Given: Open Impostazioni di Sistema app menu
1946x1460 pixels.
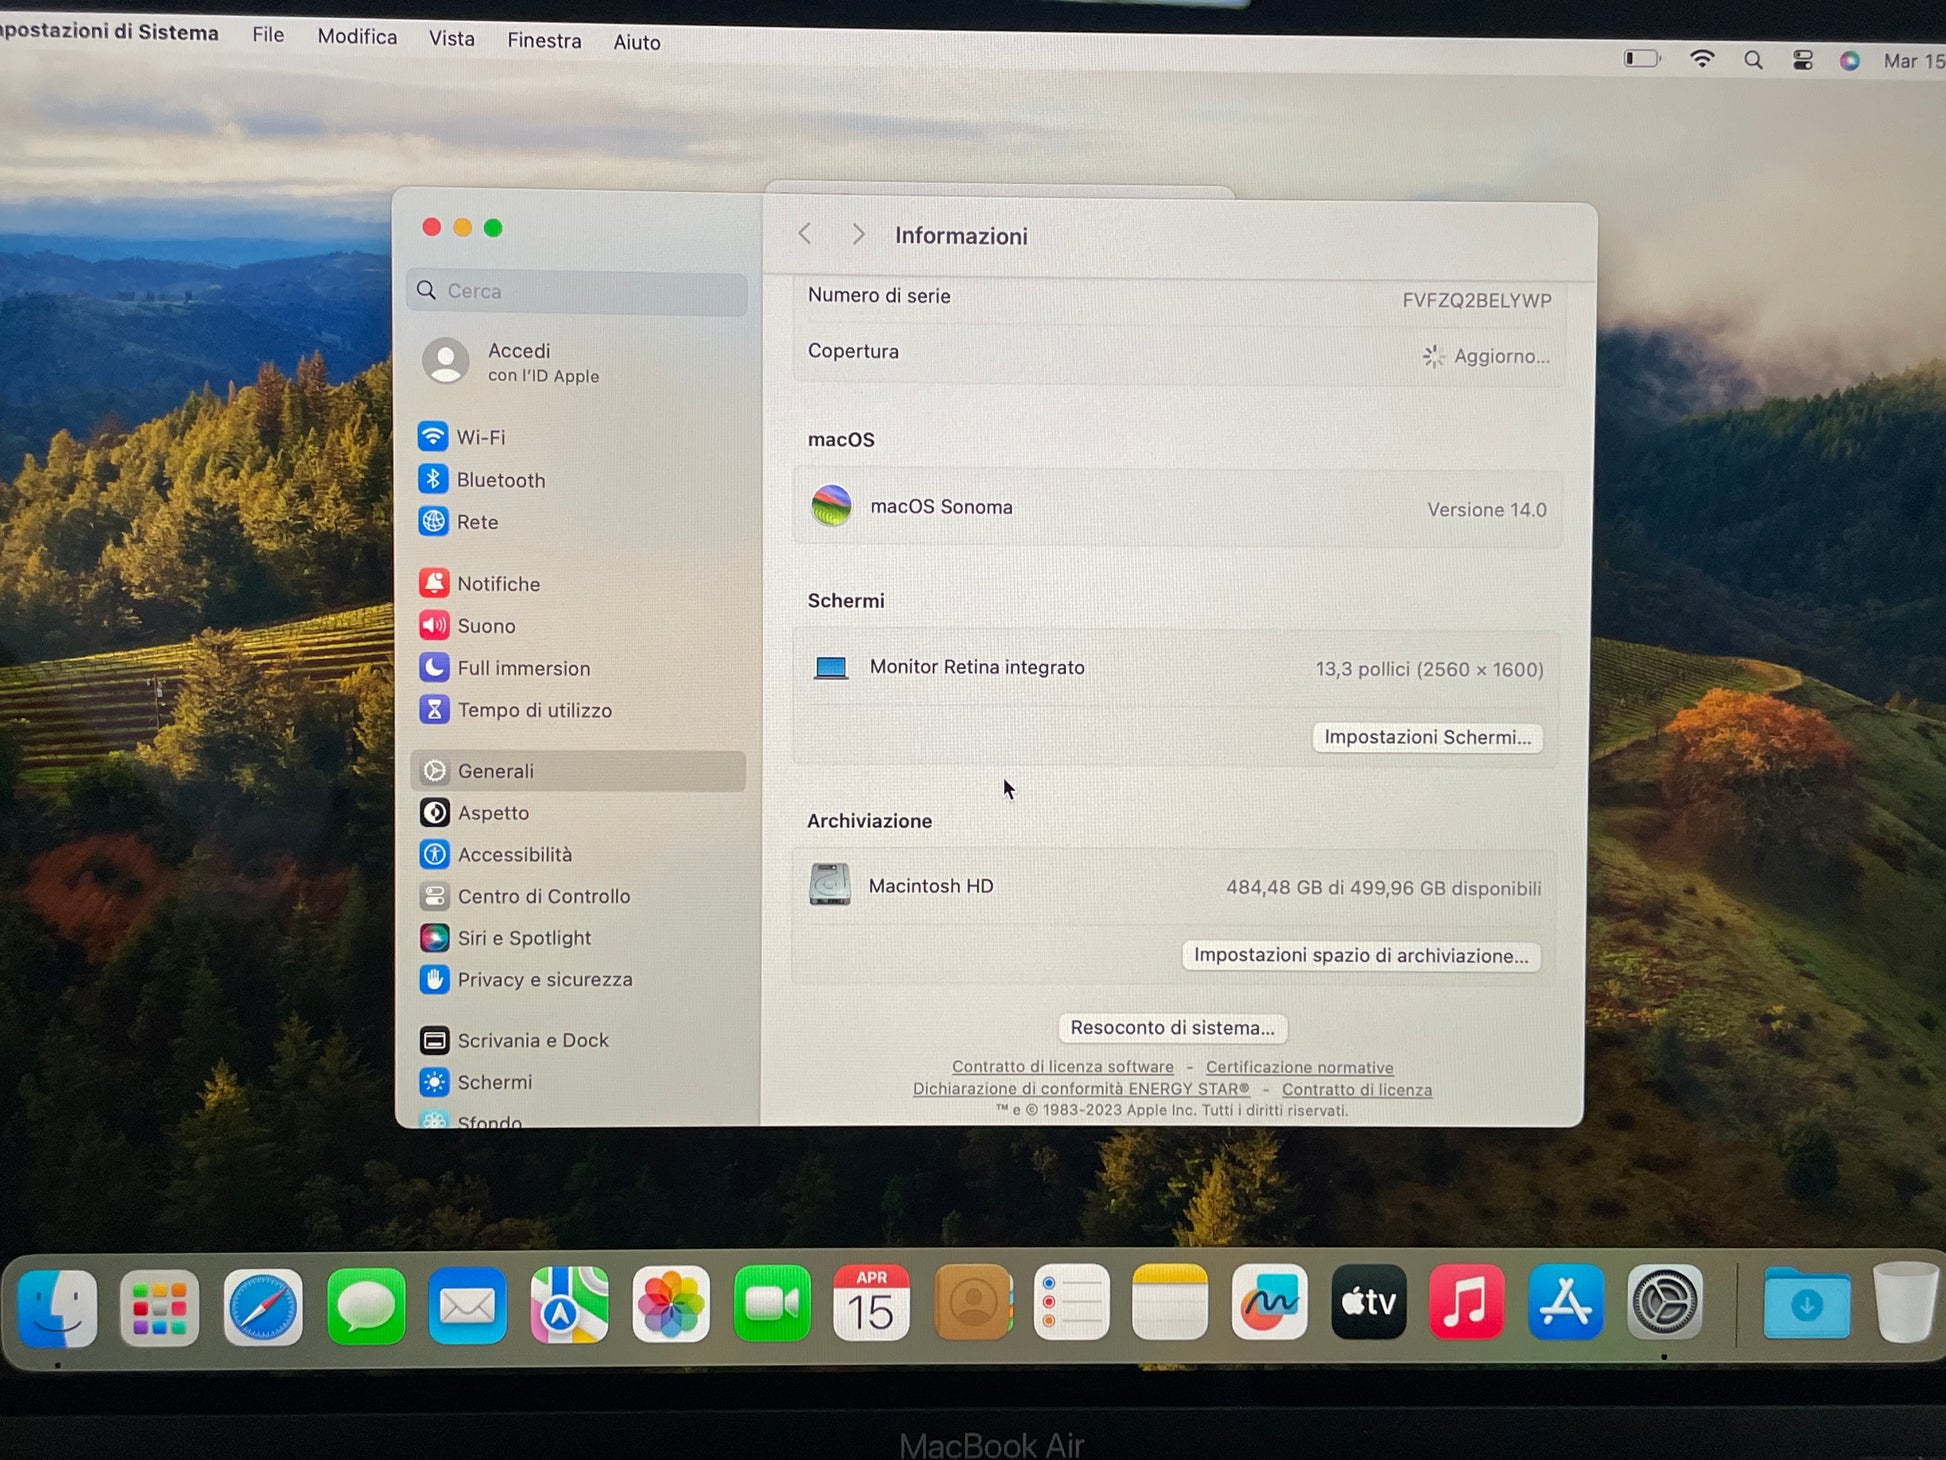Looking at the screenshot, I should 108,32.
